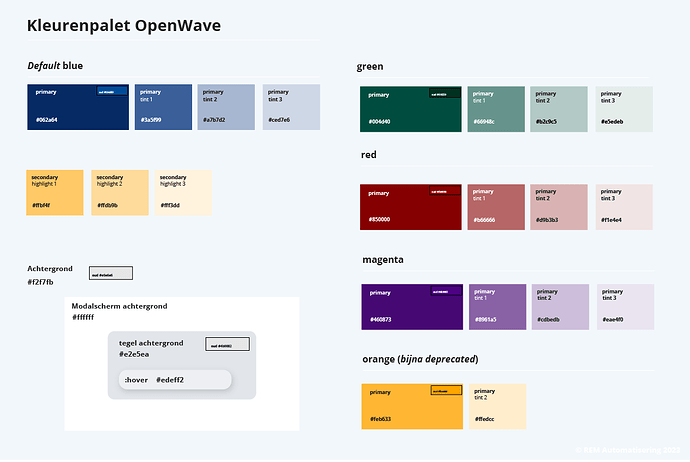Choose magenta tint 3 swatch #eae4f0
The image size is (690, 462).
[625, 307]
